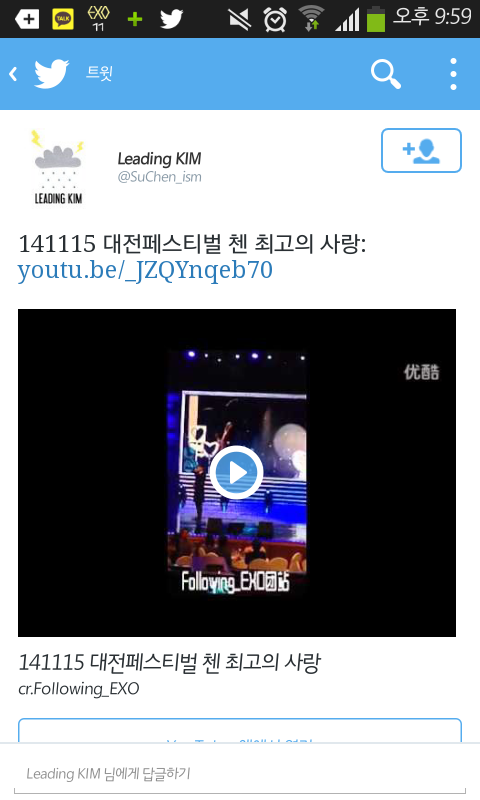Tap the Twitter bird logo in header
The height and width of the screenshot is (800, 480).
[x=52, y=74]
